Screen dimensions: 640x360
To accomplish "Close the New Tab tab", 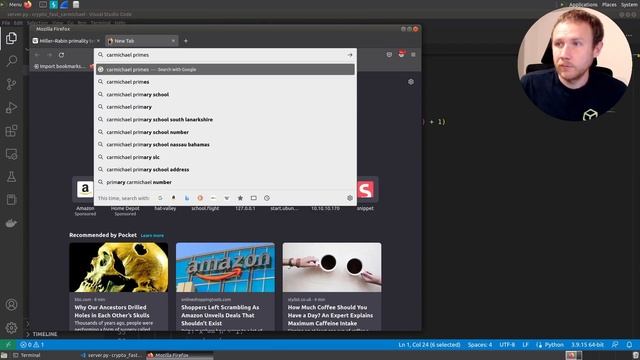I will tap(173, 41).
